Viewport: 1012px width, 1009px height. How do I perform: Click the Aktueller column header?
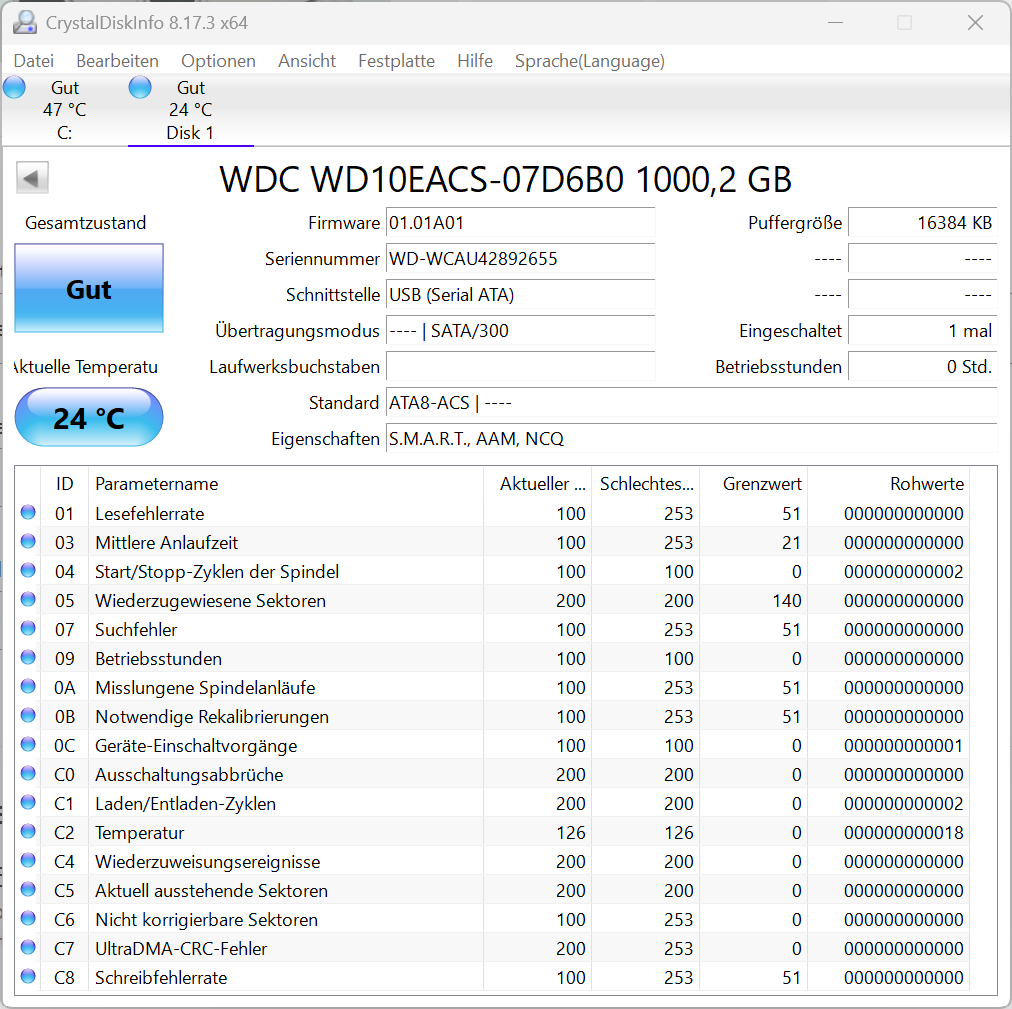(x=537, y=484)
